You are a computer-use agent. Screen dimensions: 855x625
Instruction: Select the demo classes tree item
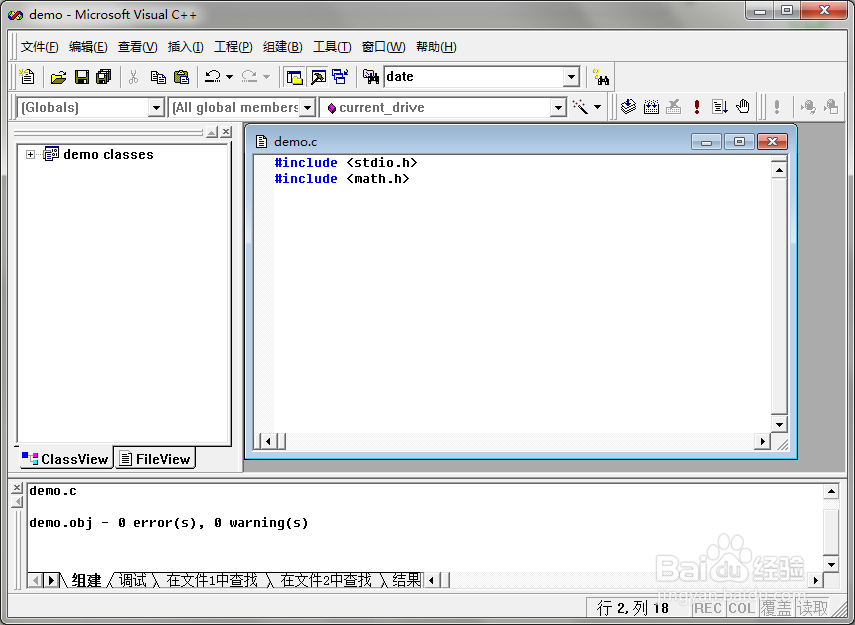(108, 154)
